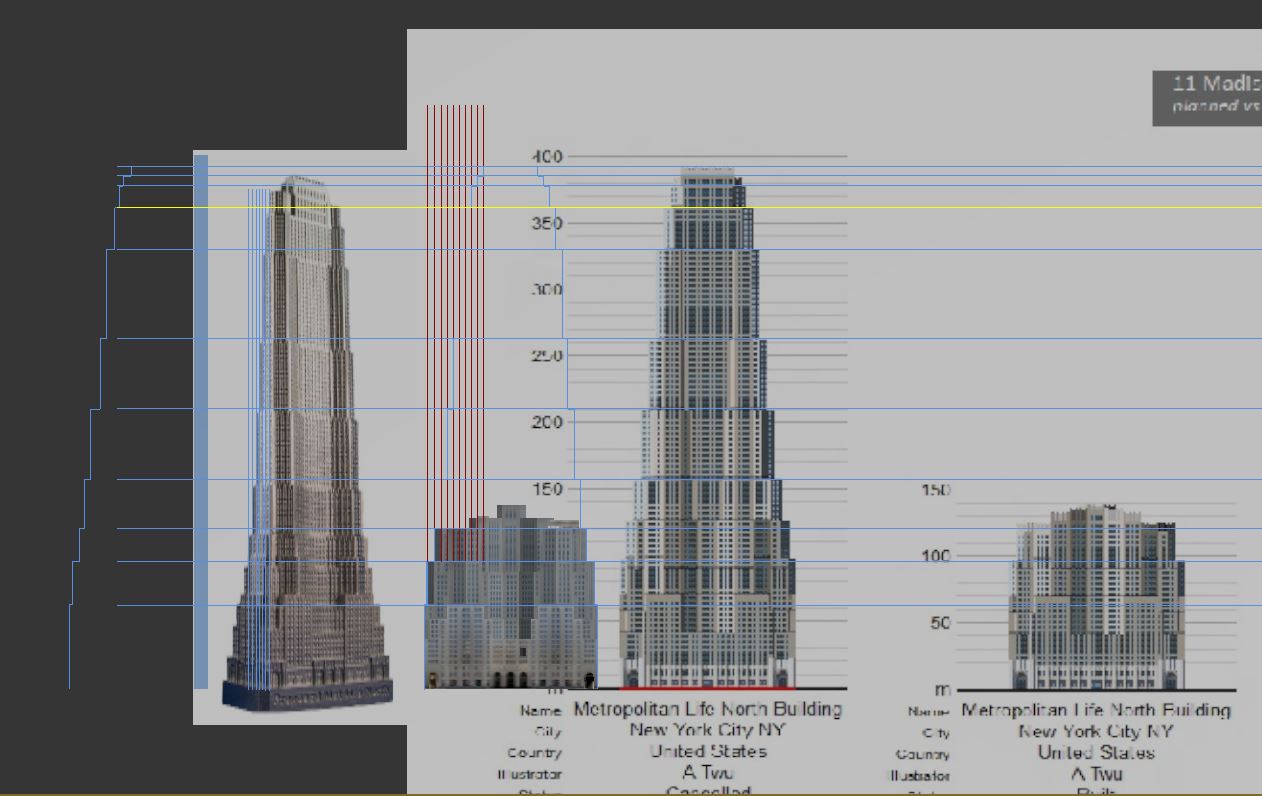Select the light blue vertical bar object
Image resolution: width=1262 pixels, height=796 pixels.
pos(201,421)
